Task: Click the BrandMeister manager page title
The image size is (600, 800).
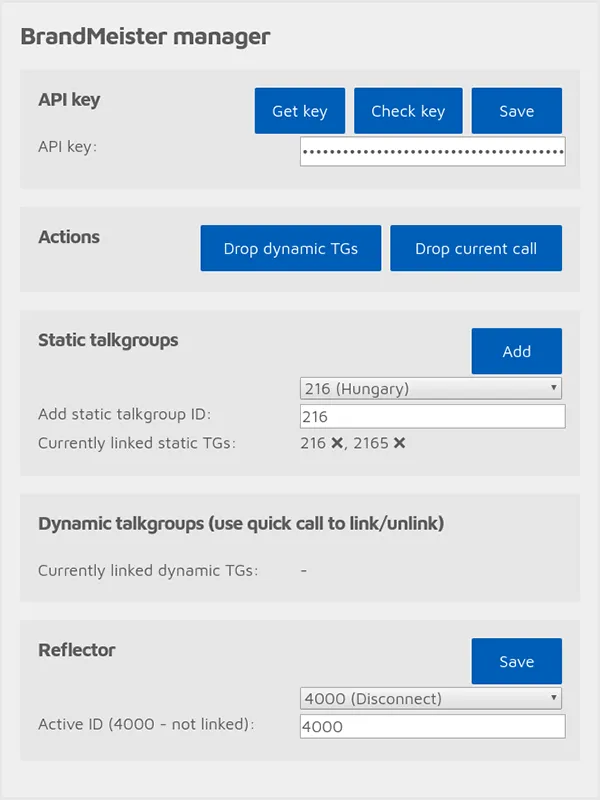Action: [x=145, y=37]
